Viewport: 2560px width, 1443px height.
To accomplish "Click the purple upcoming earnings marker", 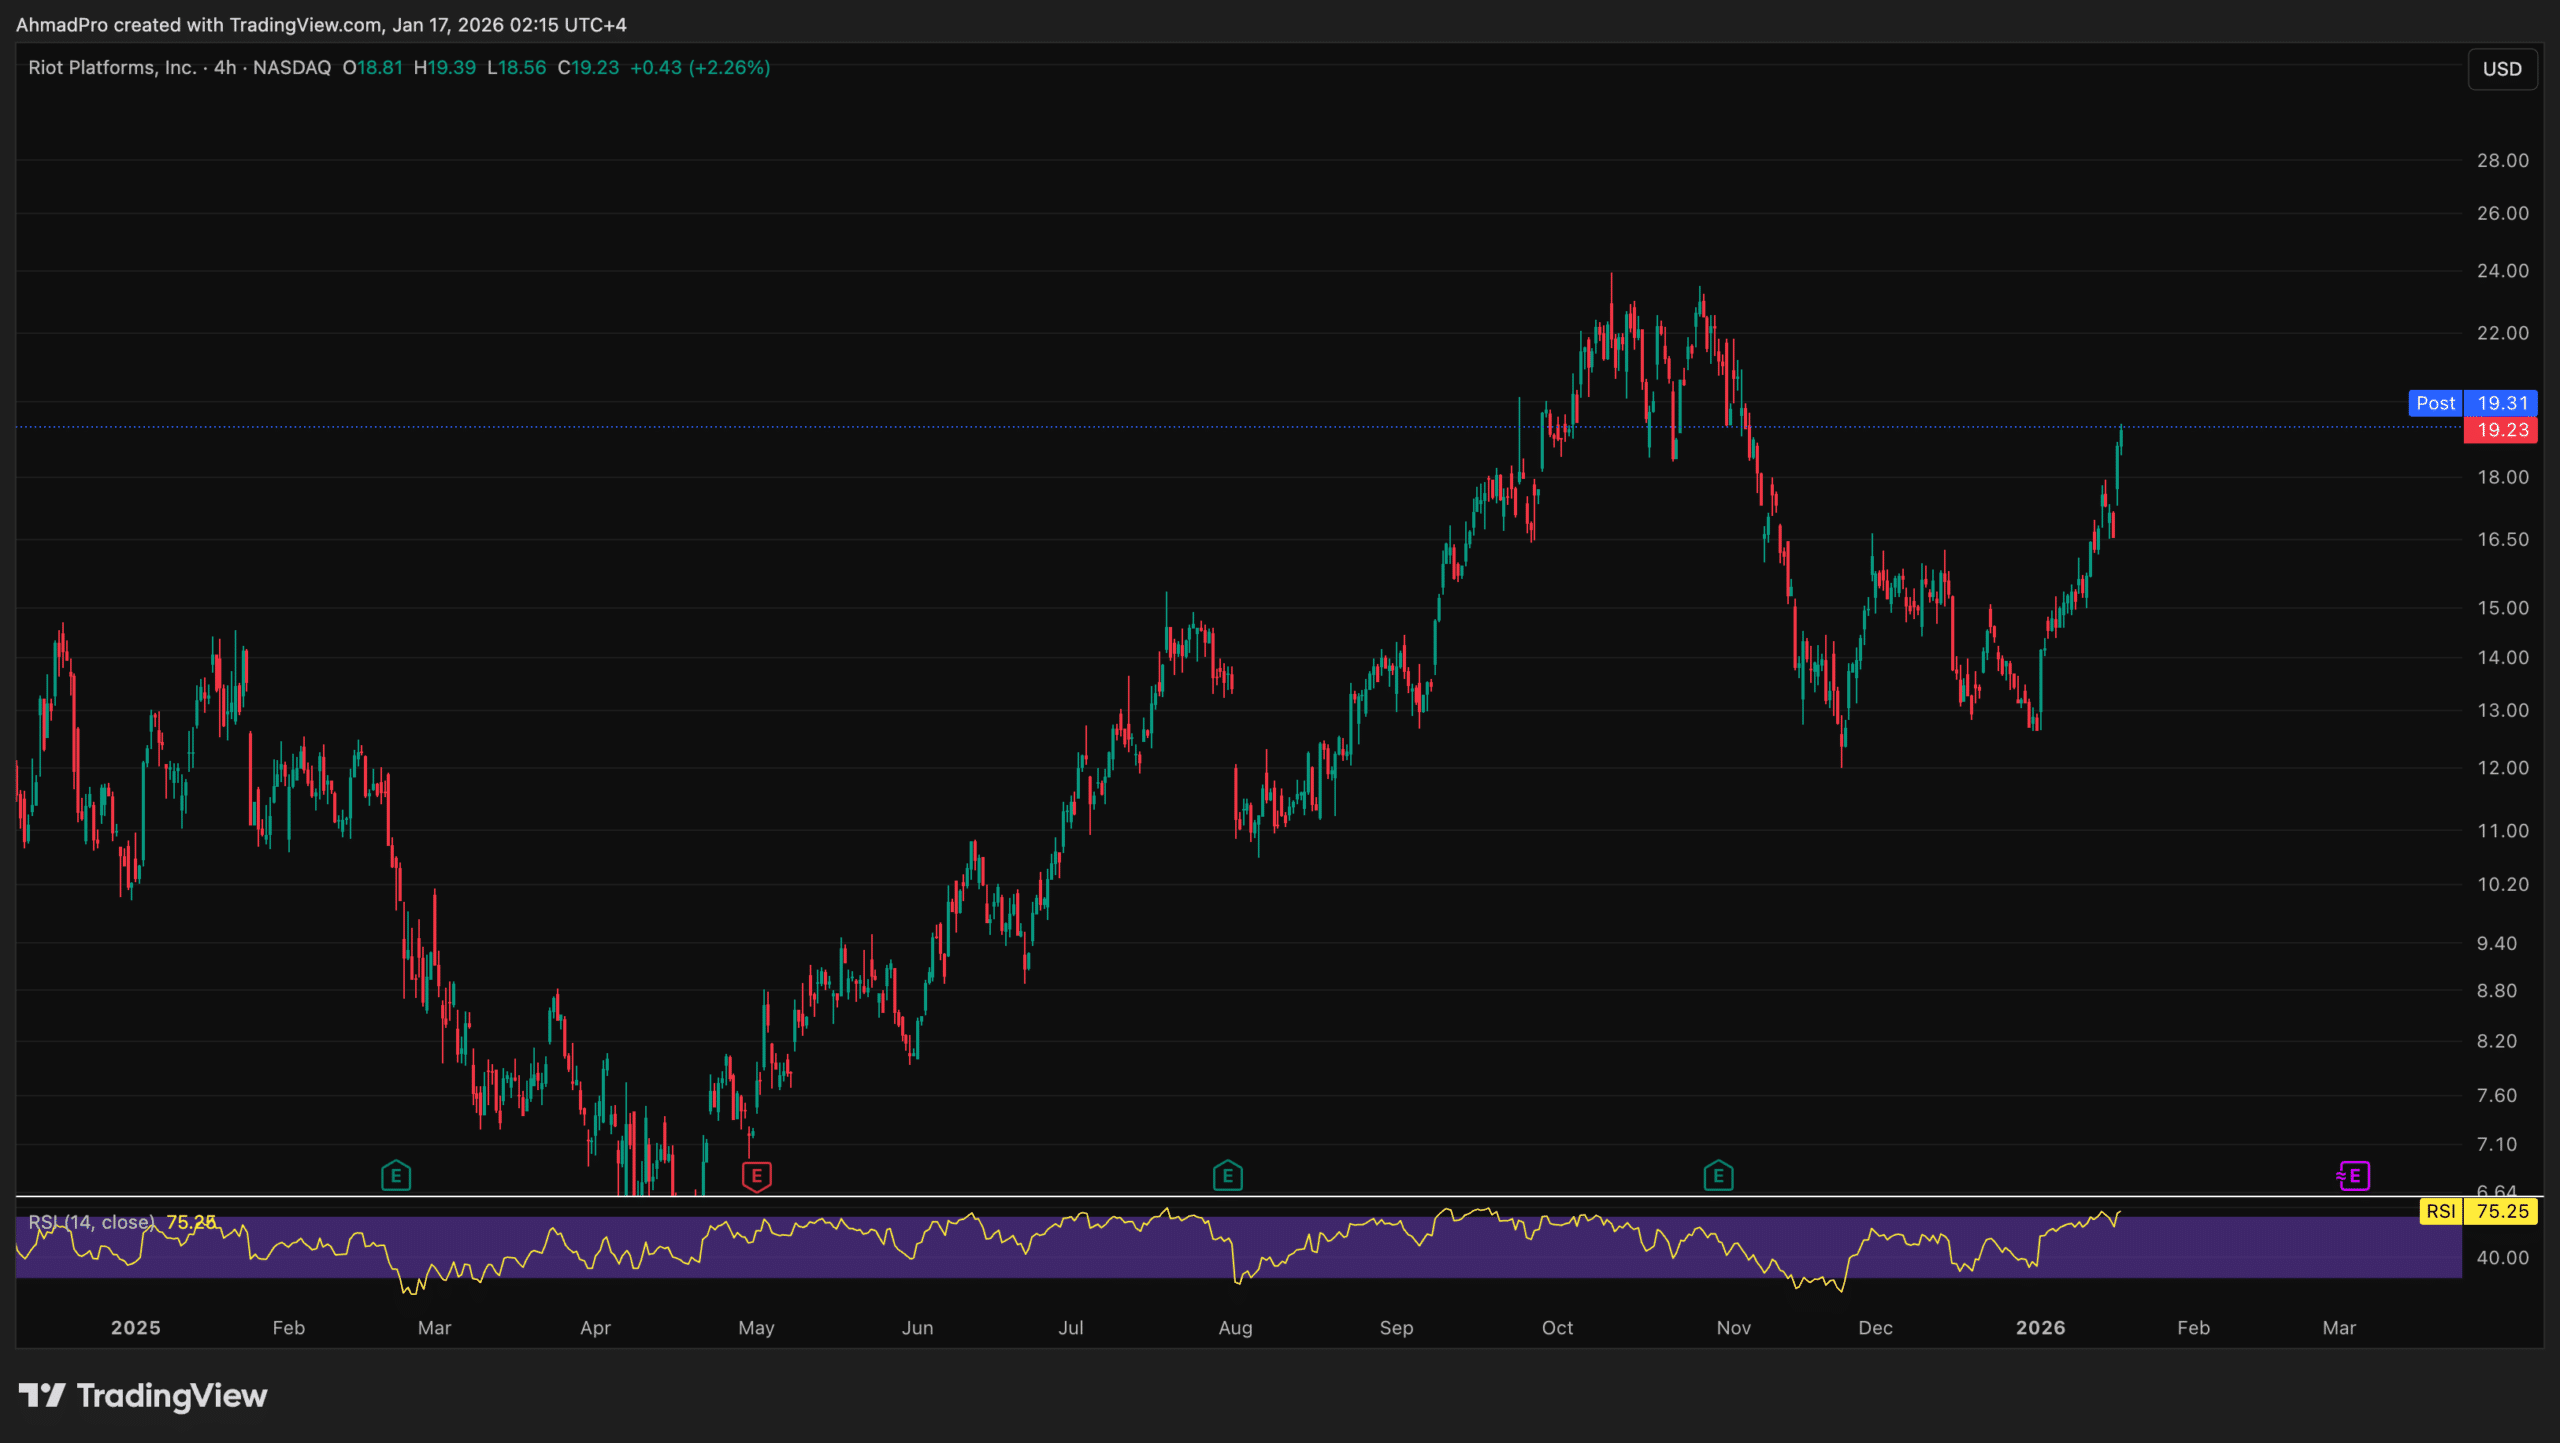I will (x=2353, y=1176).
